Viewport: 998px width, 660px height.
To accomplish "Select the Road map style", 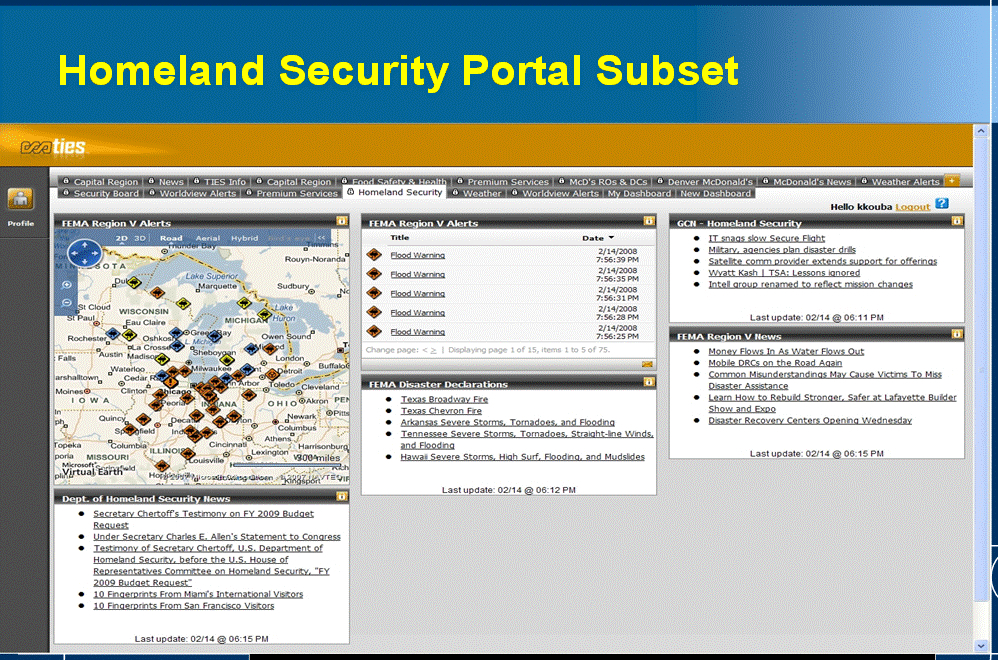I will 171,238.
